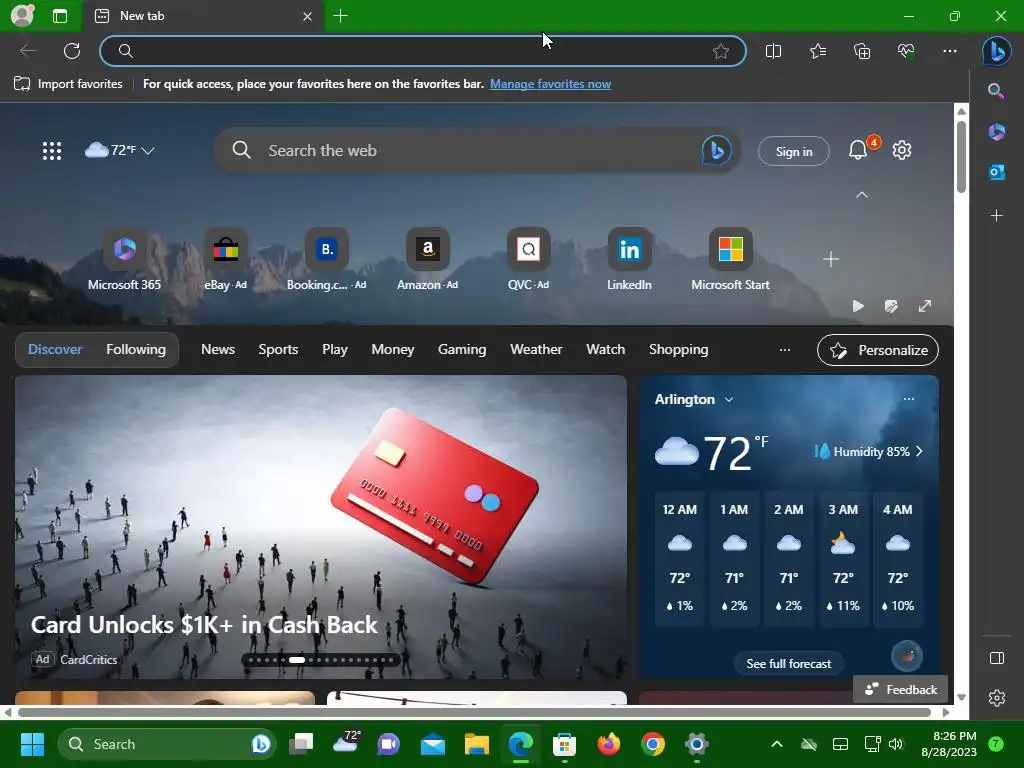Add this page to favorites star
1024x768 pixels.
pyautogui.click(x=720, y=51)
